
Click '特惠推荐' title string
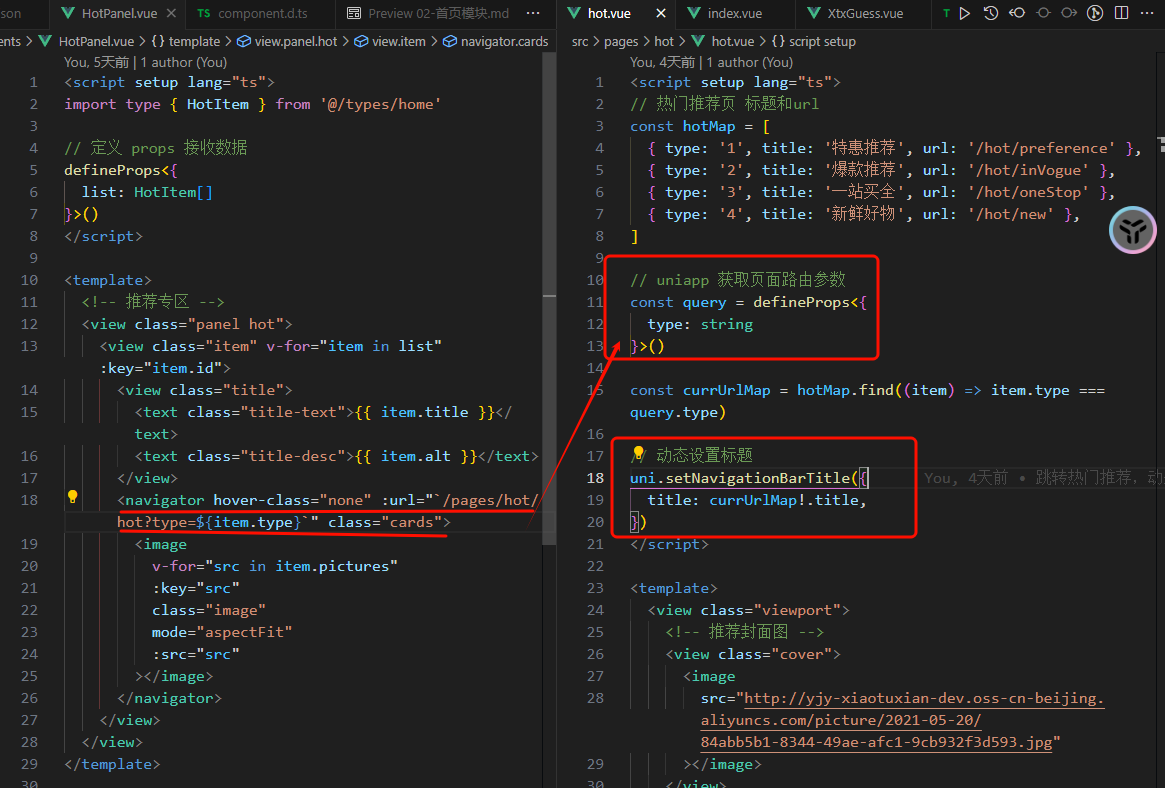click(863, 148)
